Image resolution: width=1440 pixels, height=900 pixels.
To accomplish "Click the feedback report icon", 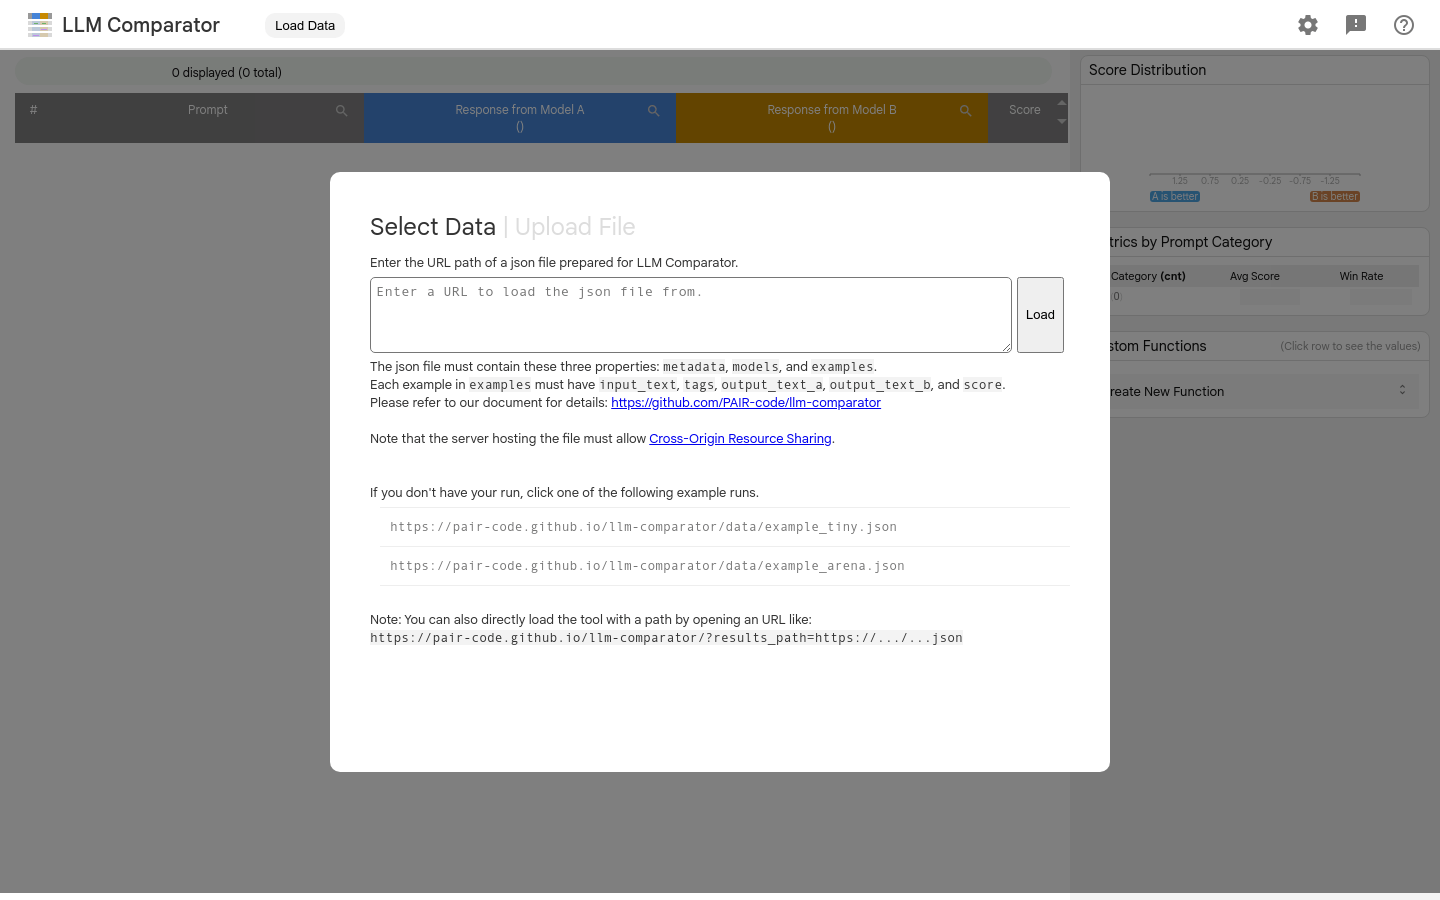I will coord(1356,25).
